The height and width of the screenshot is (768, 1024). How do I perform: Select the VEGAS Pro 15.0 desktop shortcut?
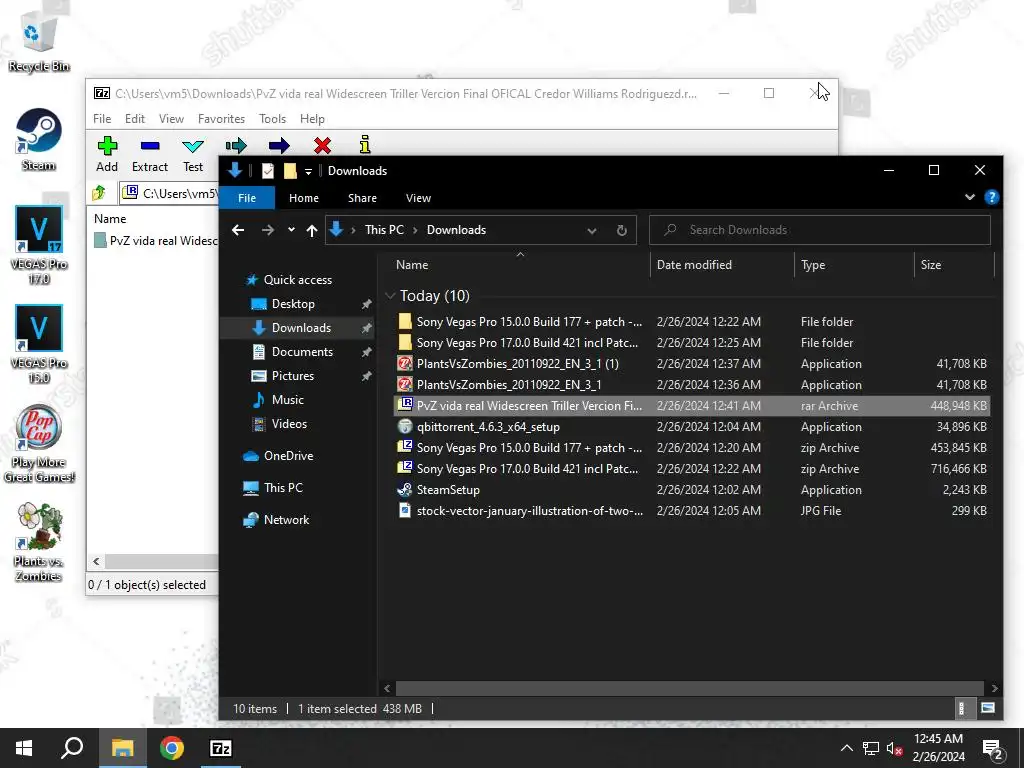pyautogui.click(x=39, y=344)
